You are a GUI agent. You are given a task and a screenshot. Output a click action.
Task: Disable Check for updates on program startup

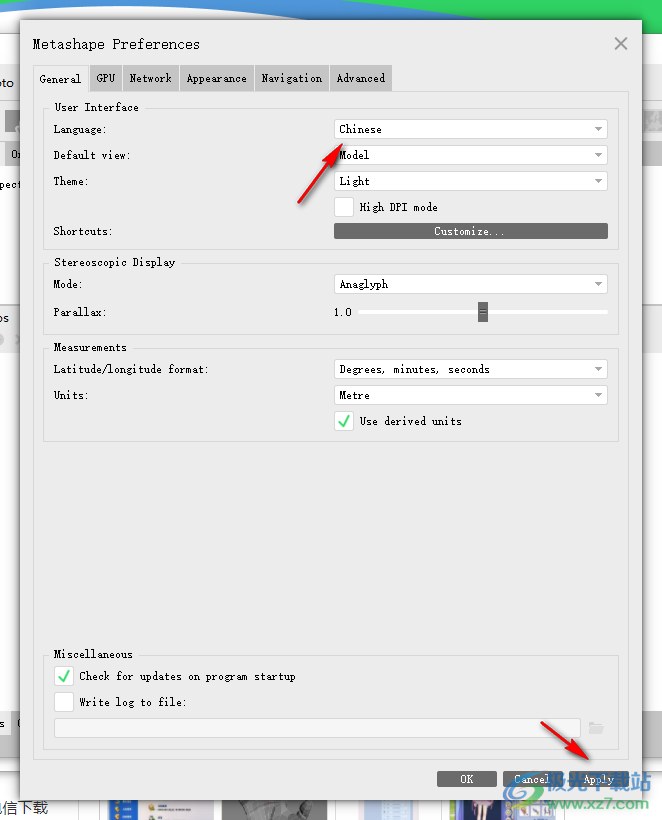tap(64, 676)
